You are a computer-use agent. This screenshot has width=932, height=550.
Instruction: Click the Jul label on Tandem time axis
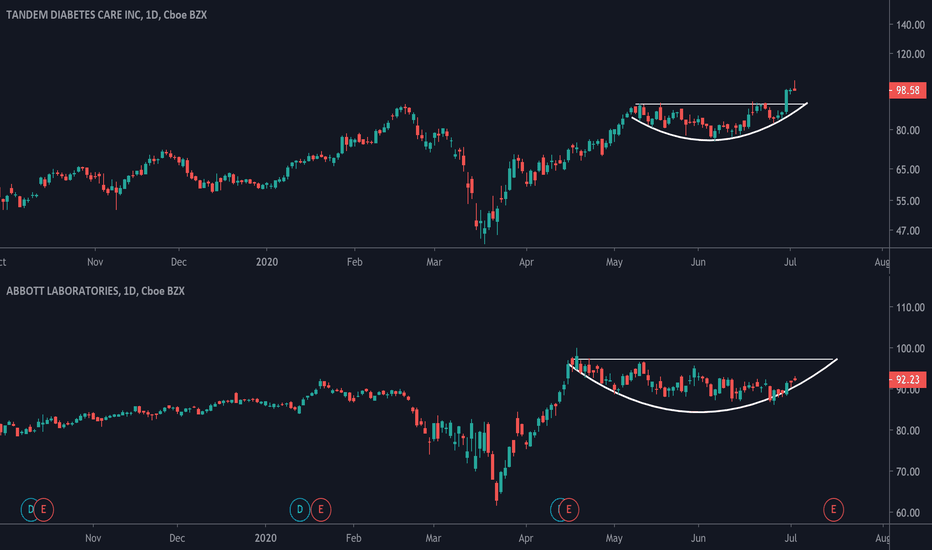click(791, 262)
